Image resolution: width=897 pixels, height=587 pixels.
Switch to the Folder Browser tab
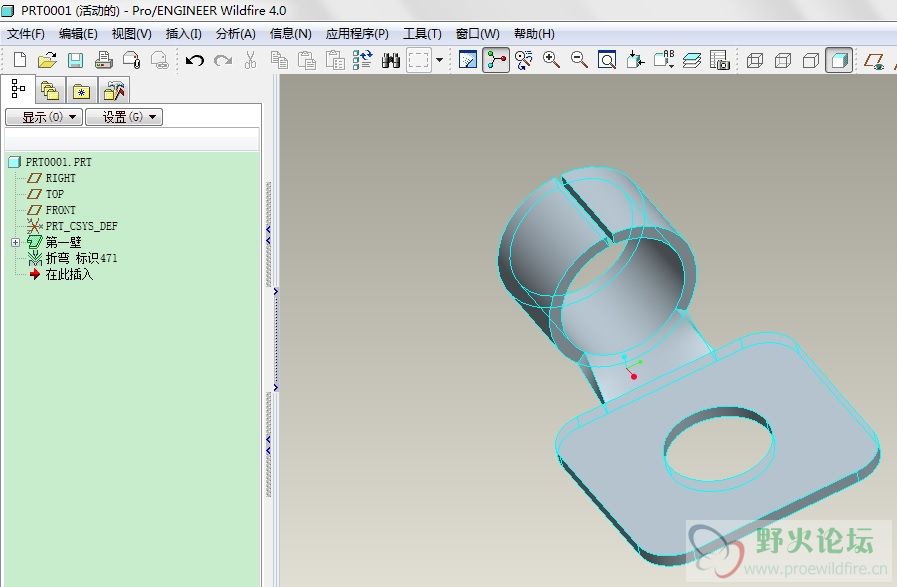(49, 91)
